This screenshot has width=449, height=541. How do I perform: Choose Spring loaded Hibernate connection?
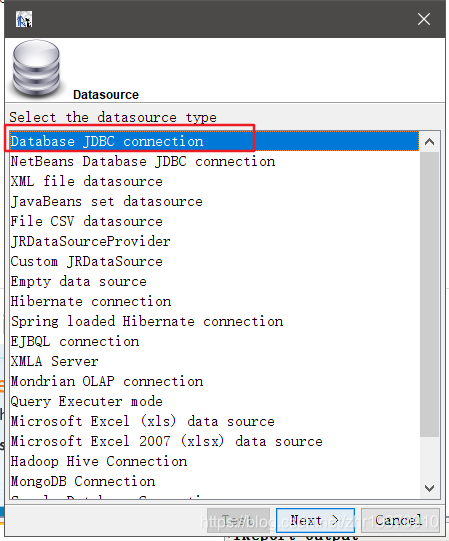pyautogui.click(x=214, y=321)
